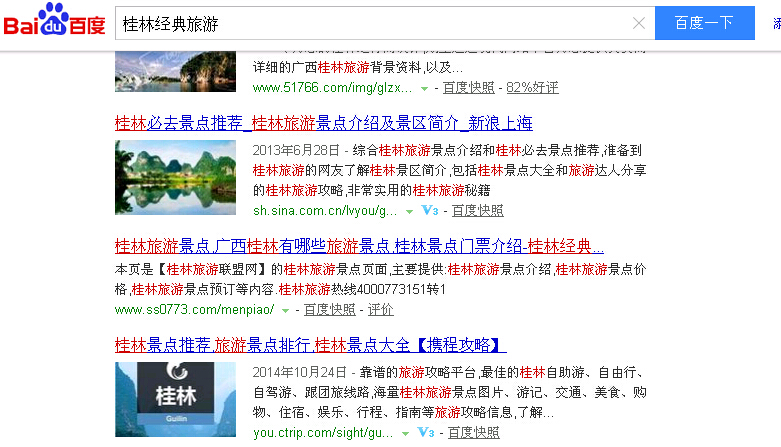
Task: Open URL link www.ss0773.com/menpiao/
Action: pos(194,309)
